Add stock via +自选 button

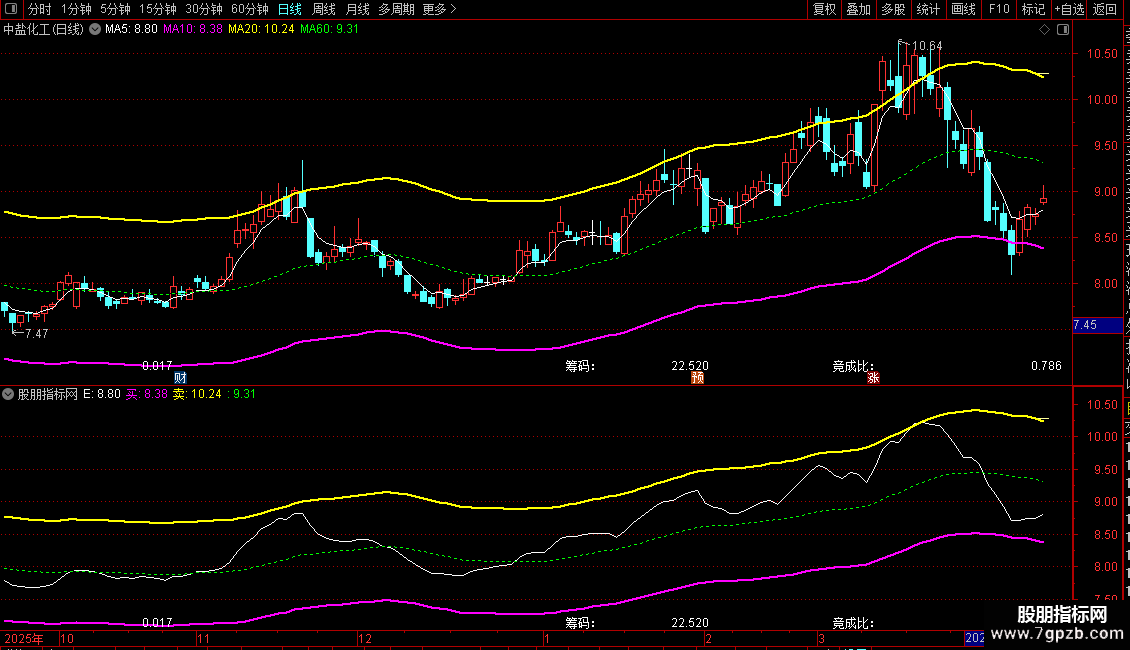pos(1069,9)
